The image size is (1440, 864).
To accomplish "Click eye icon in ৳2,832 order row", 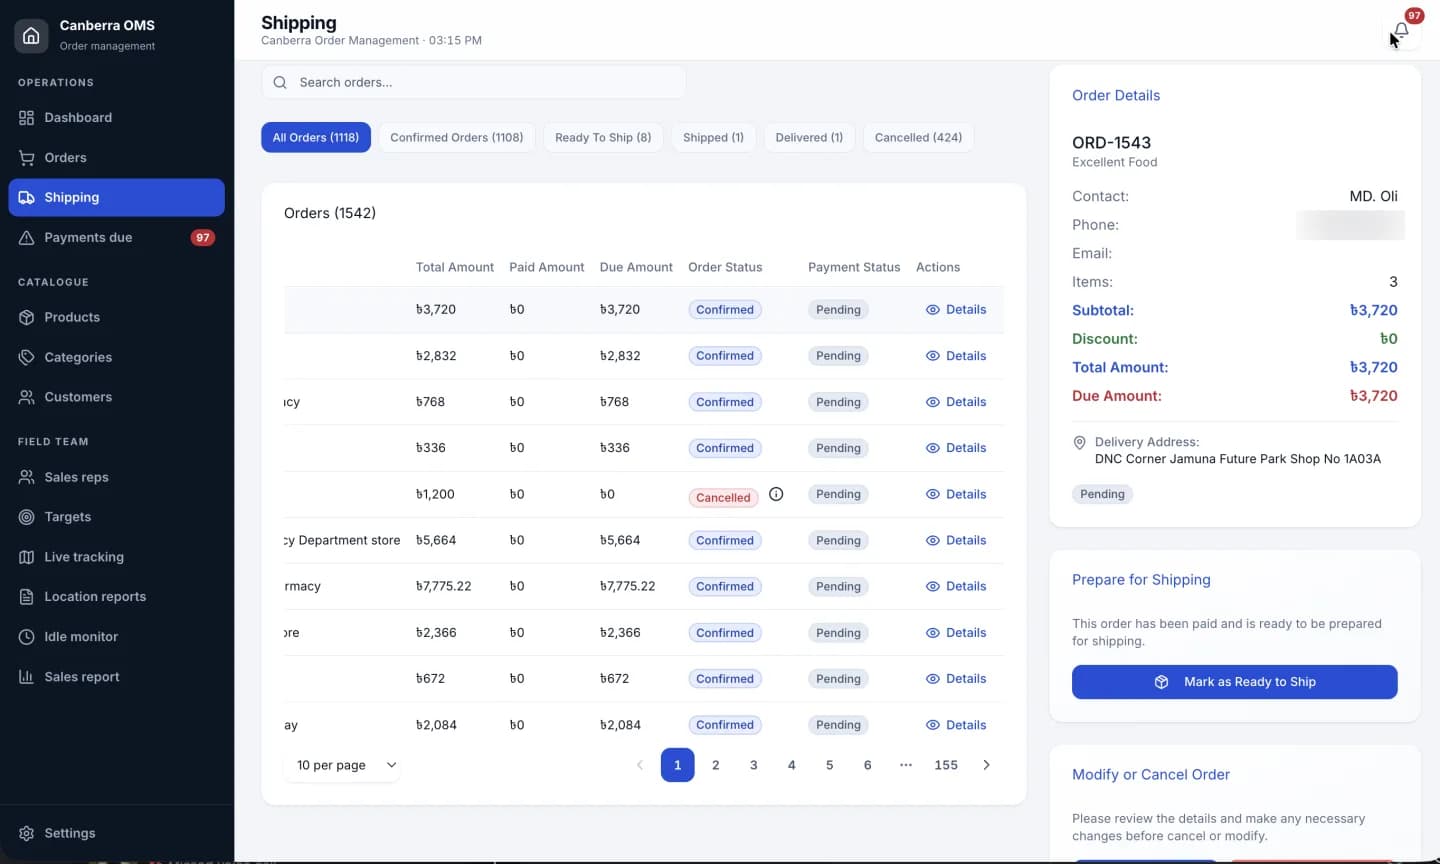I will [x=933, y=356].
